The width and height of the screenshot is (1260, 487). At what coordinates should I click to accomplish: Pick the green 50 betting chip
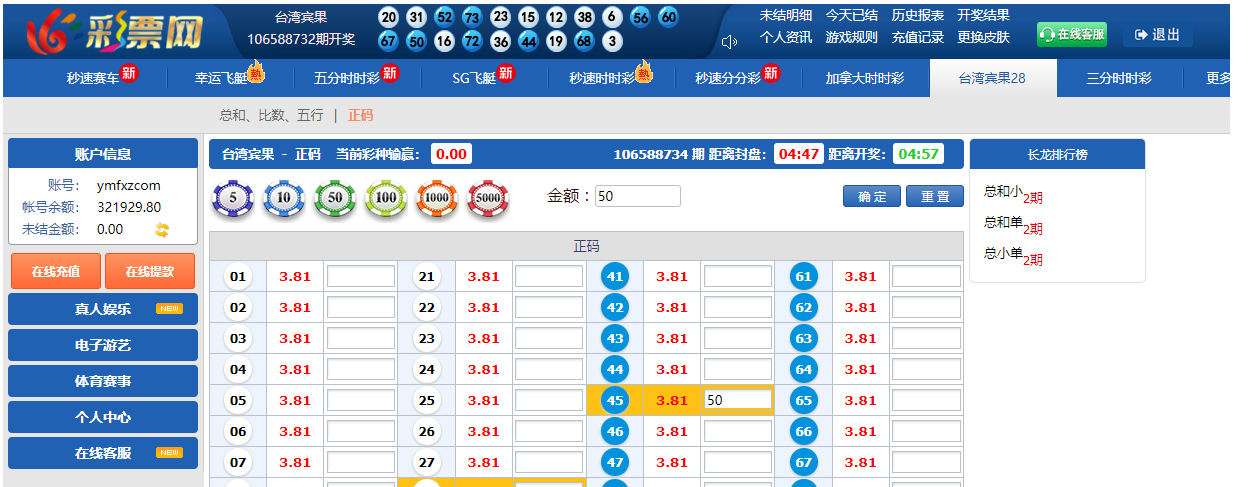335,198
